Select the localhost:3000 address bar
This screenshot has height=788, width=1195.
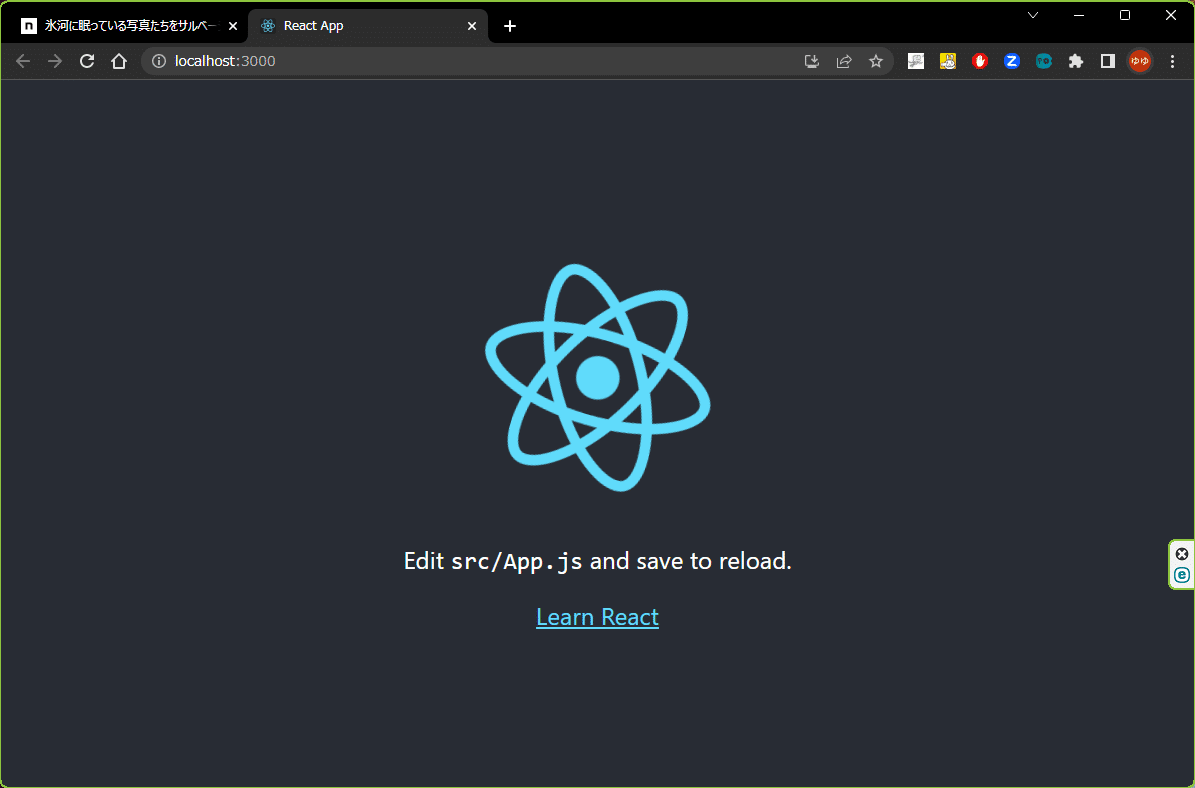click(473, 61)
